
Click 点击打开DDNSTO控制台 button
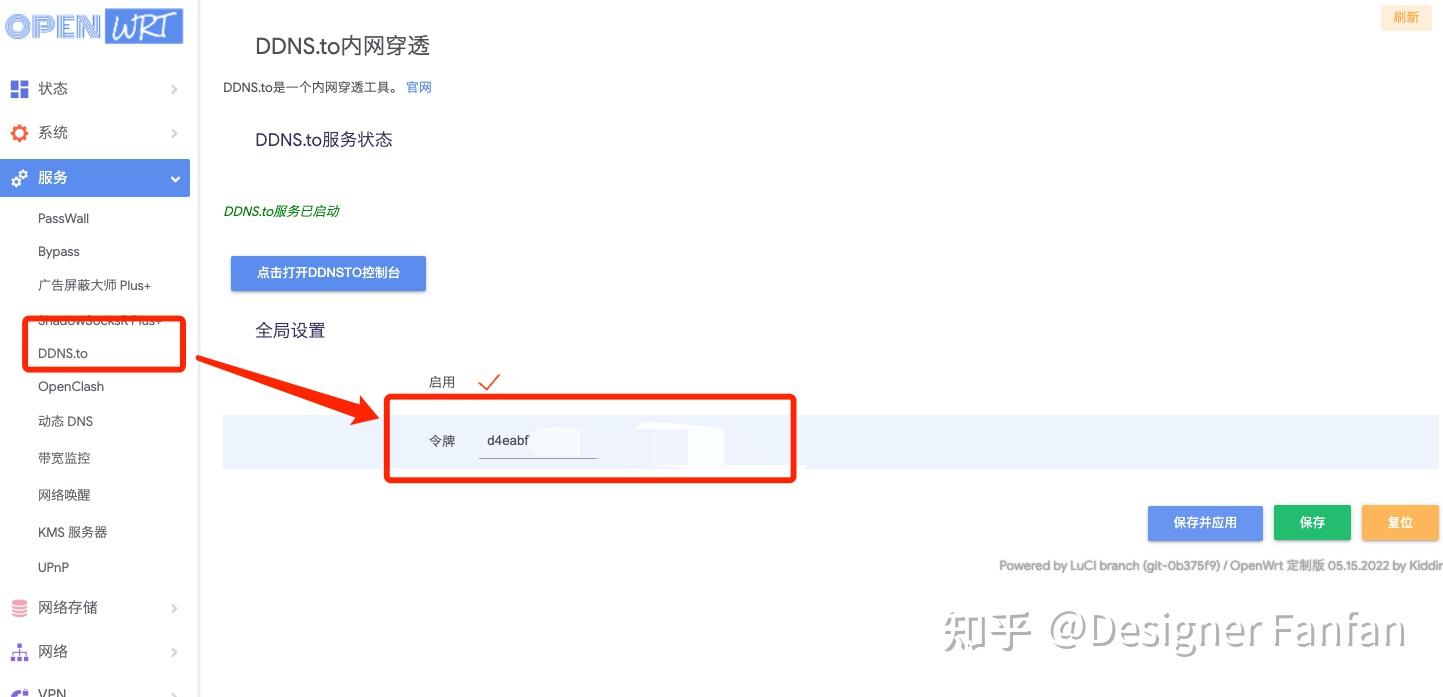click(328, 272)
